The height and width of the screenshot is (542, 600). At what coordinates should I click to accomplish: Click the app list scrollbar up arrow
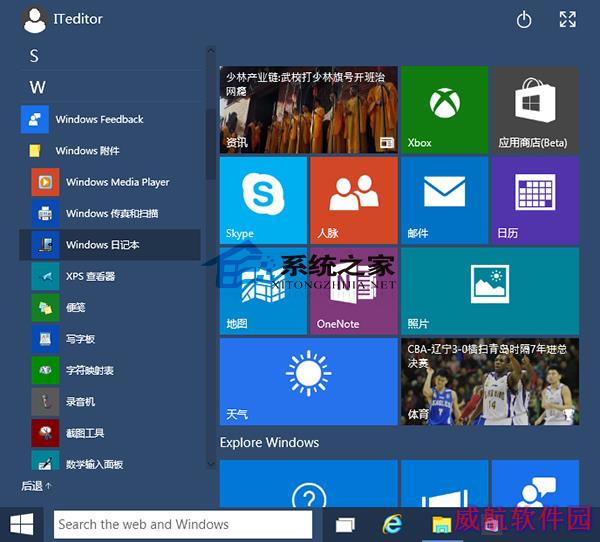pyautogui.click(x=211, y=50)
